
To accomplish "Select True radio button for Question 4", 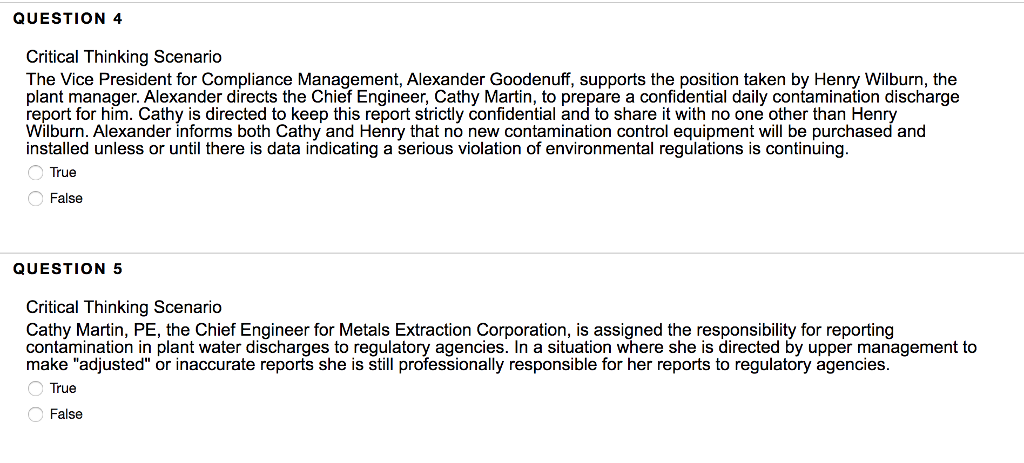I will (36, 172).
